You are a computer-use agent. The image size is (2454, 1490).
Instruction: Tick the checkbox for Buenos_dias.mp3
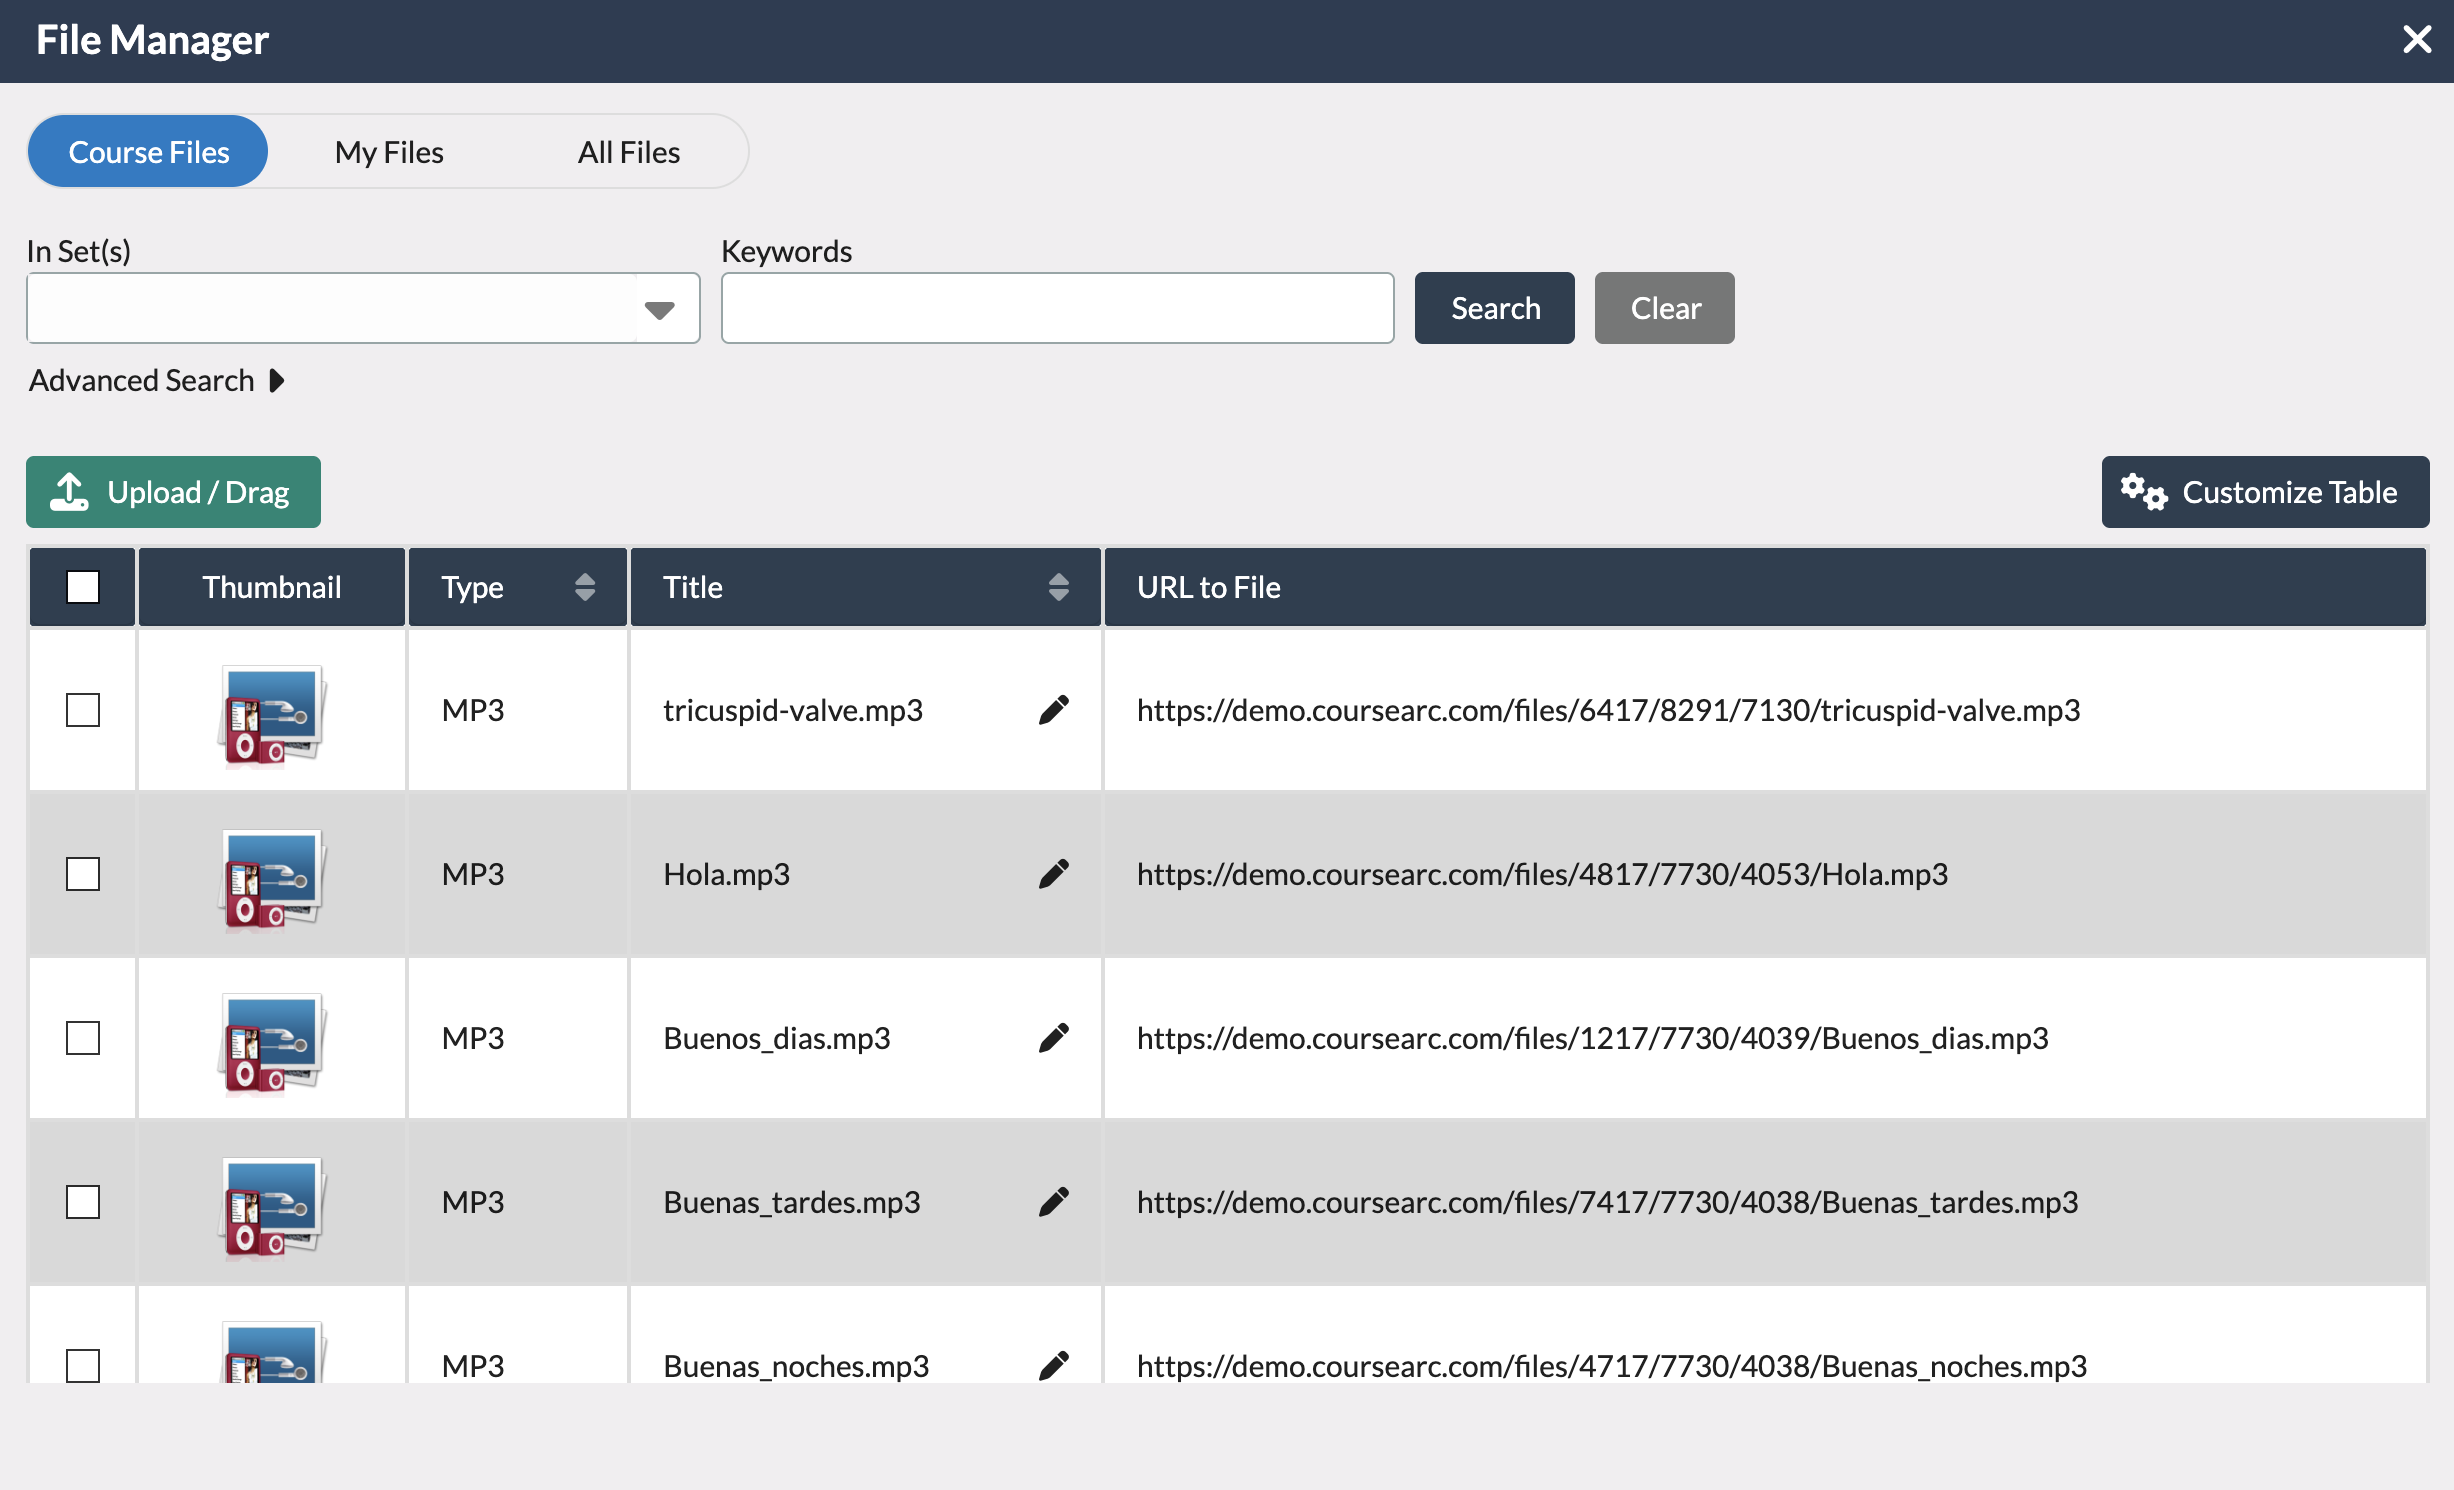tap(83, 1038)
